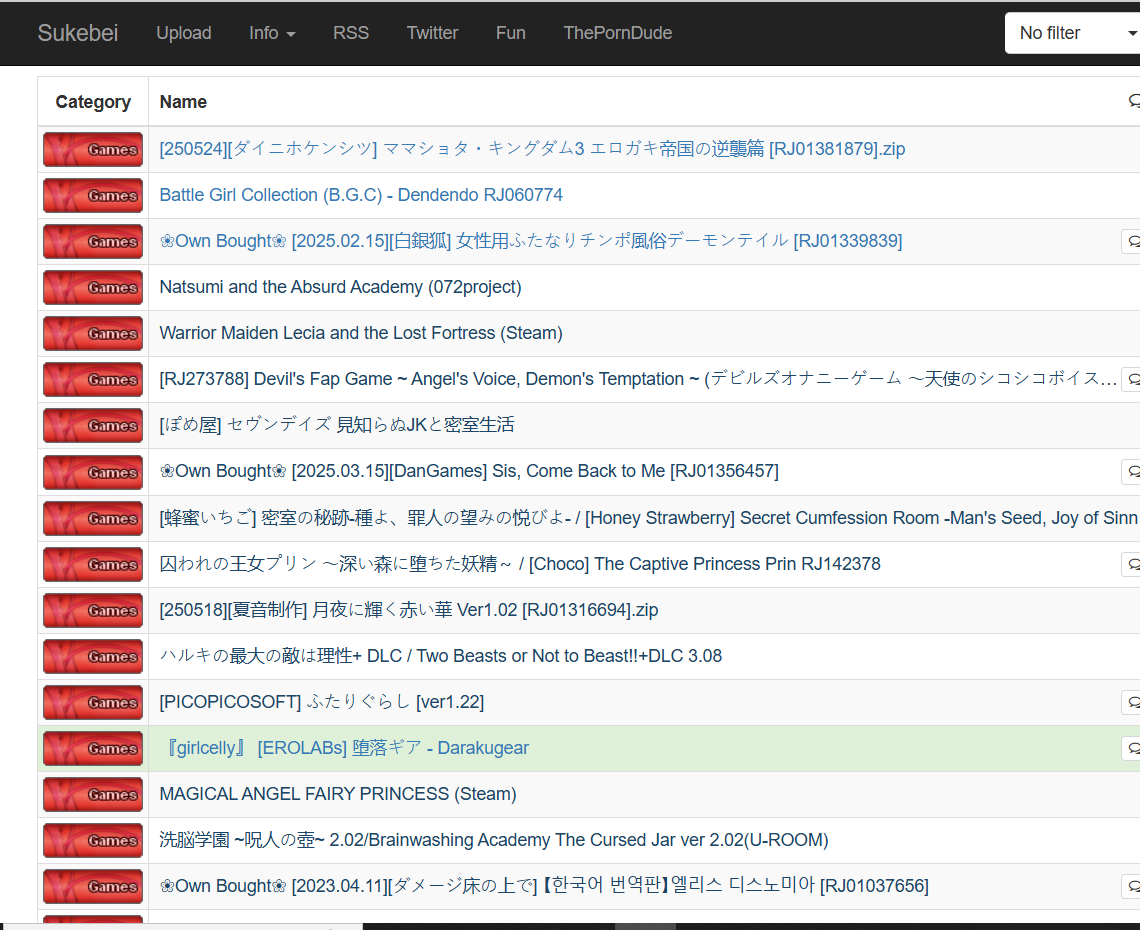Open the Fun navbar link

click(510, 33)
